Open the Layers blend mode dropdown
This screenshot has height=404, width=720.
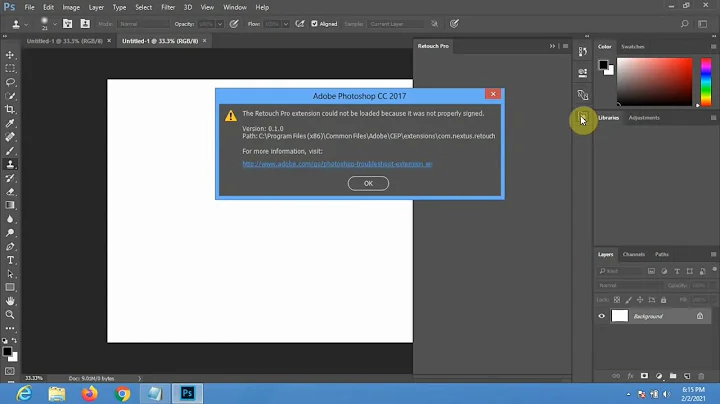(630, 285)
